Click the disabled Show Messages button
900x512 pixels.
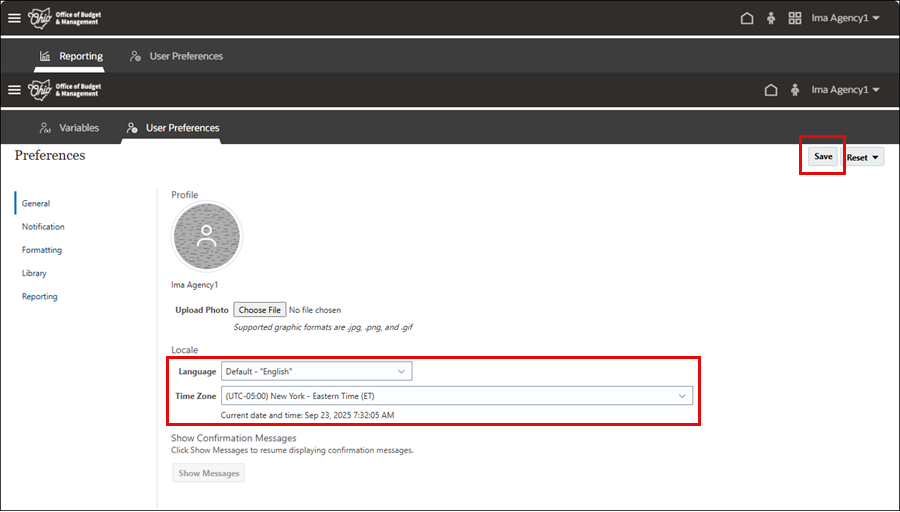[x=208, y=473]
